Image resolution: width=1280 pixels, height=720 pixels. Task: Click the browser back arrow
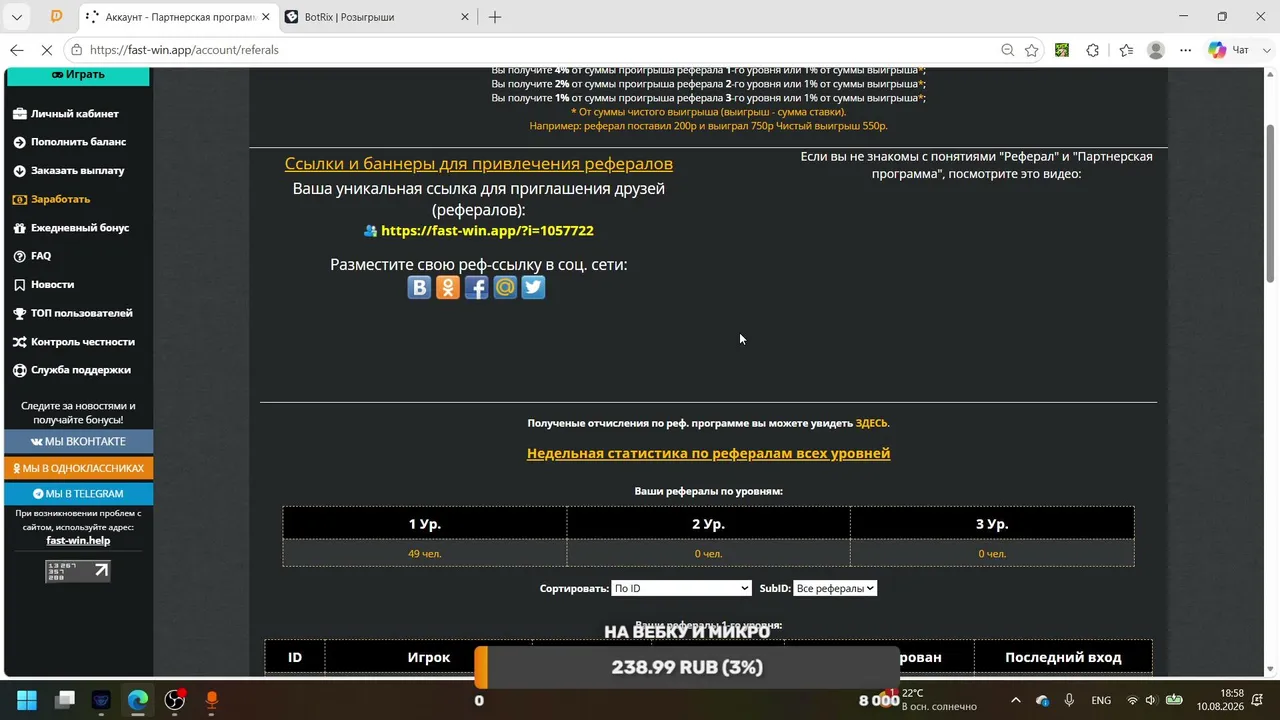[17, 50]
